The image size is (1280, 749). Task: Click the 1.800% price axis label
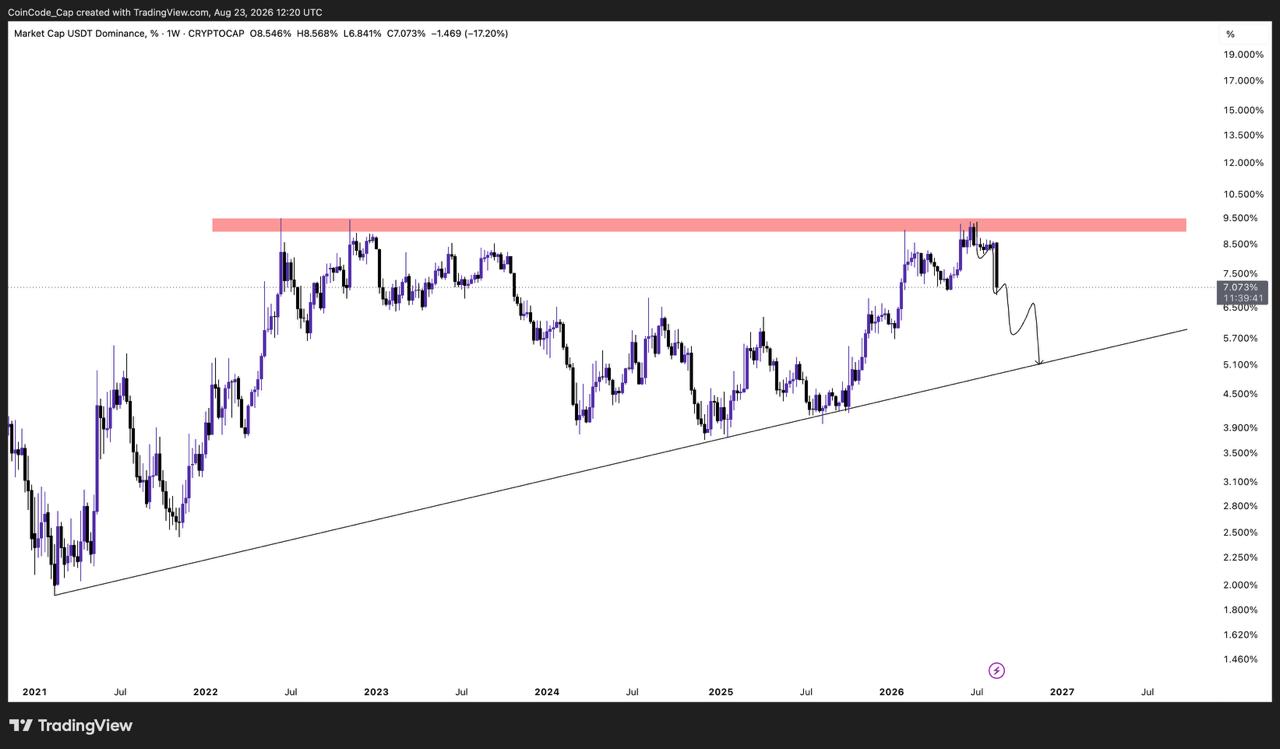[1243, 610]
